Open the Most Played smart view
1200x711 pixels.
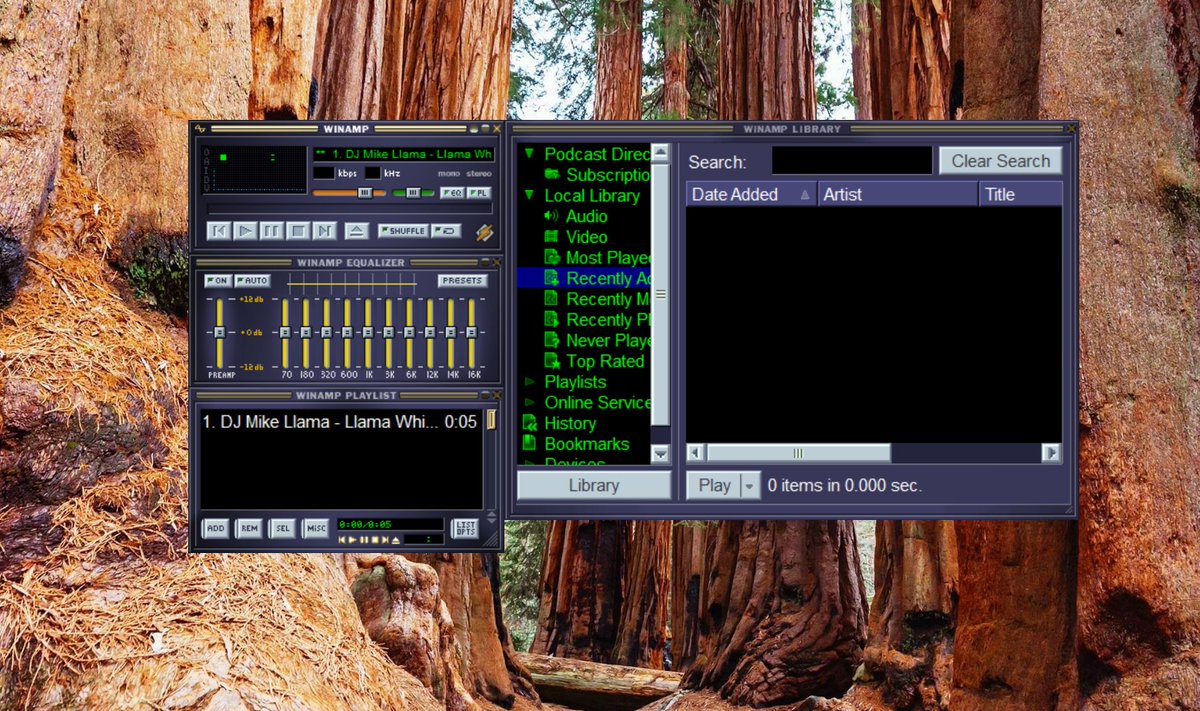coord(598,258)
